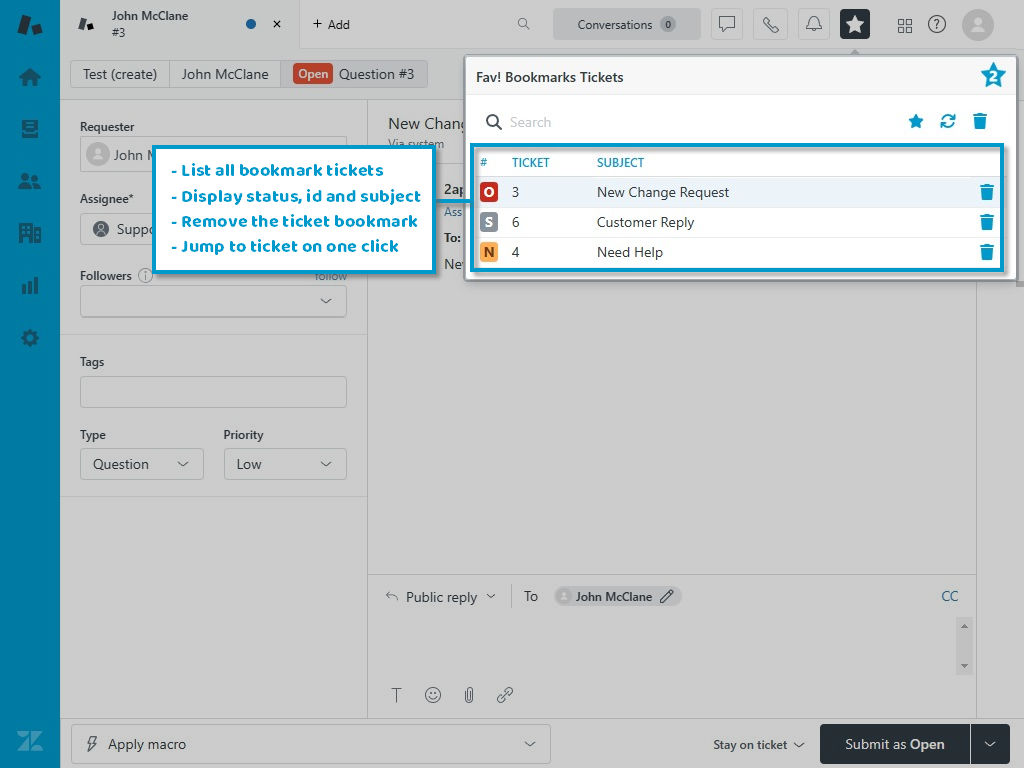The width and height of the screenshot is (1024, 768).
Task: Attach a file with paperclip icon
Action: coord(469,695)
